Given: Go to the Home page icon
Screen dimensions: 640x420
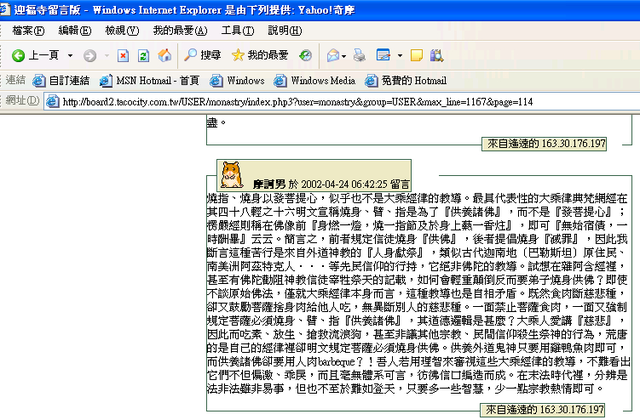Looking at the screenshot, I should 164,55.
